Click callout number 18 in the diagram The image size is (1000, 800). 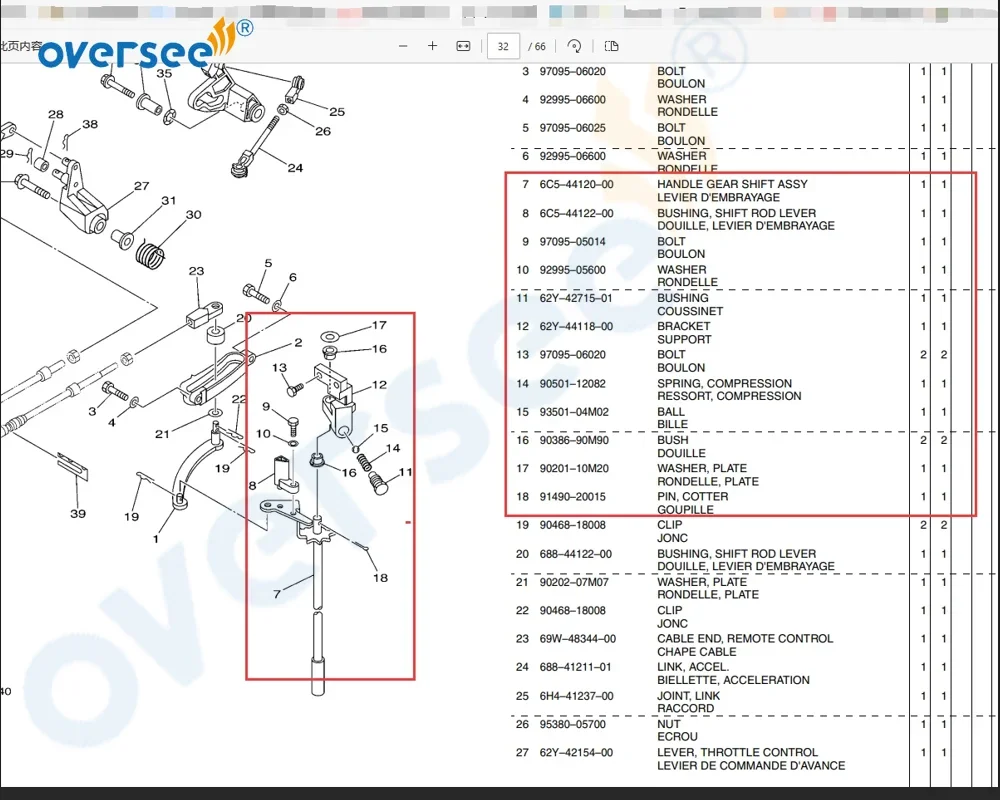[x=380, y=577]
